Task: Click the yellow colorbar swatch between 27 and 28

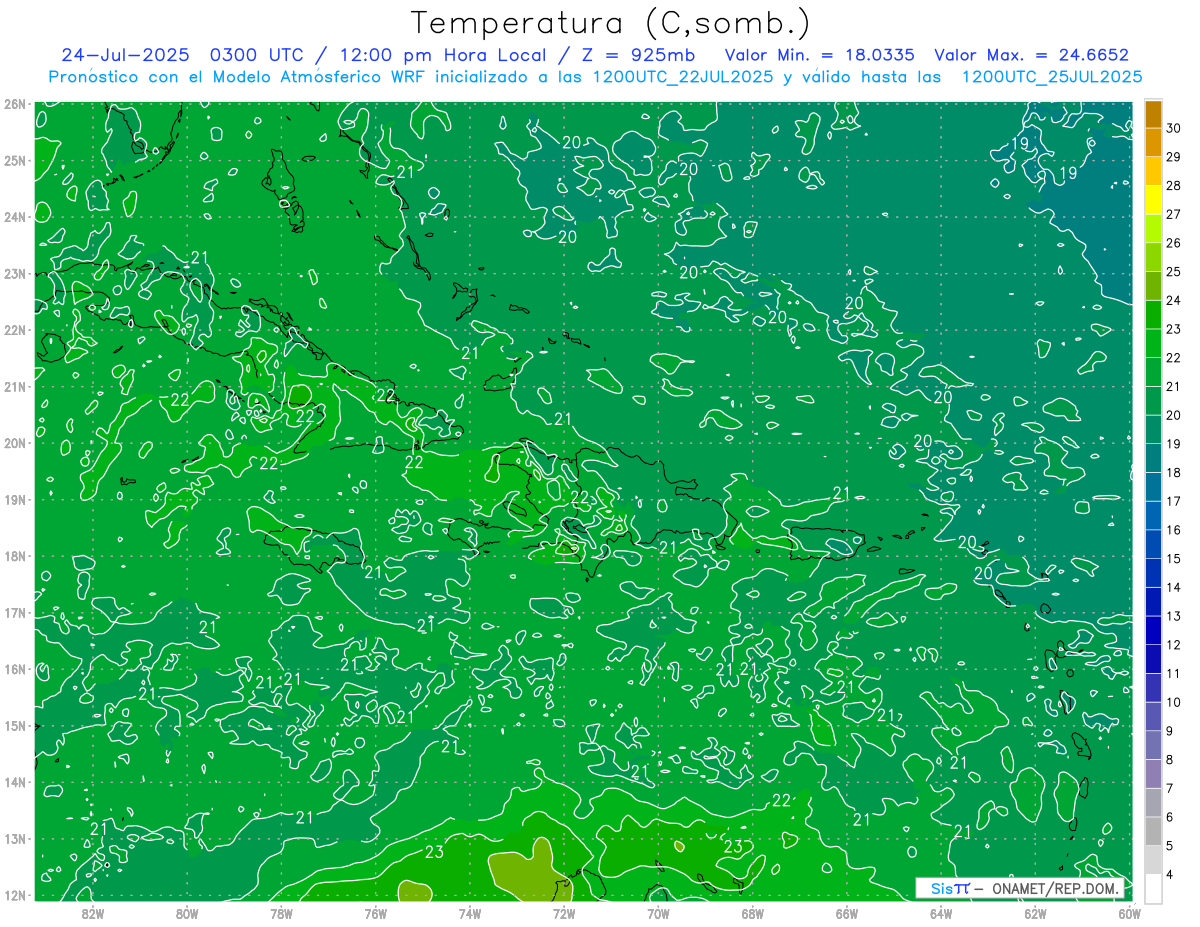Action: click(x=1153, y=200)
